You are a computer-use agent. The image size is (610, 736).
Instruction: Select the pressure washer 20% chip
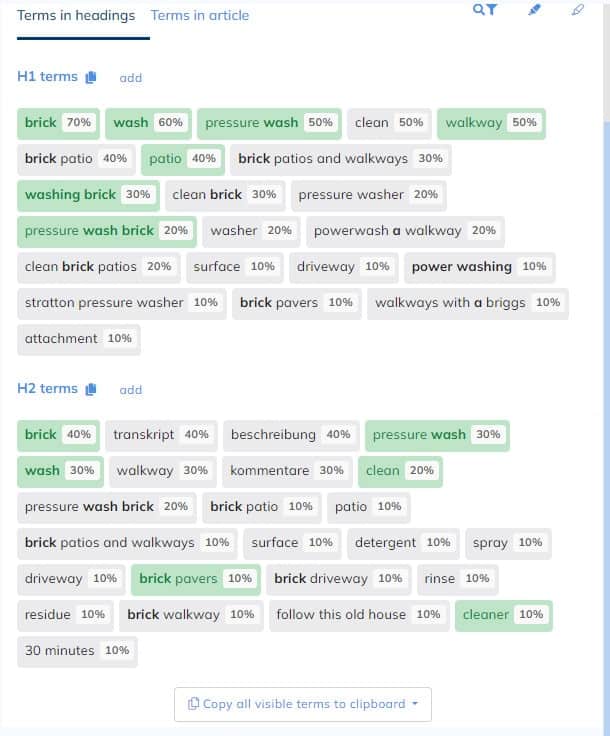point(369,195)
